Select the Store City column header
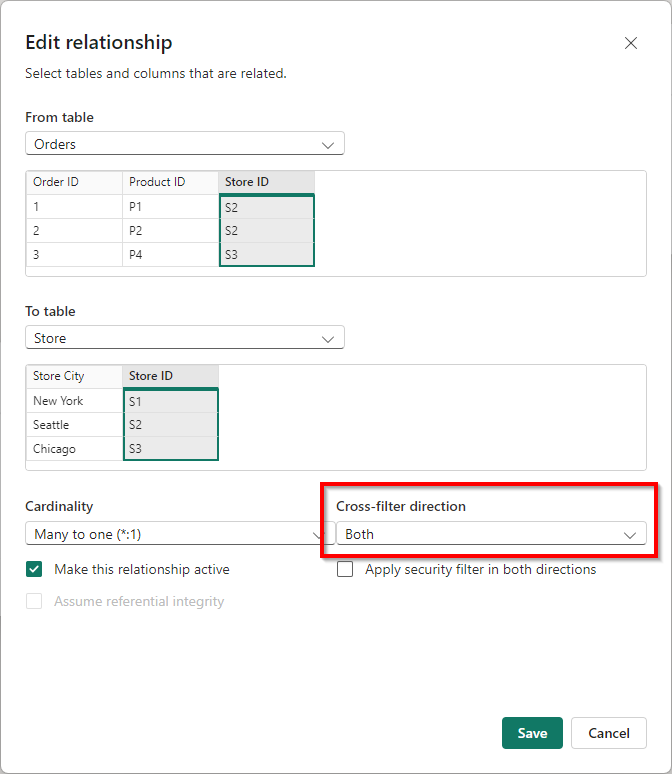Image resolution: width=672 pixels, height=774 pixels. coord(74,376)
